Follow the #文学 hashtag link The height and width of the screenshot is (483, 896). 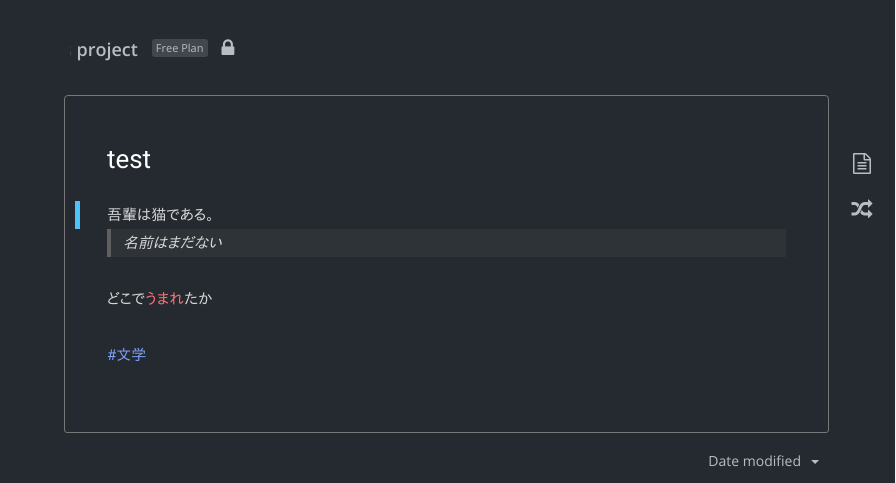[127, 354]
